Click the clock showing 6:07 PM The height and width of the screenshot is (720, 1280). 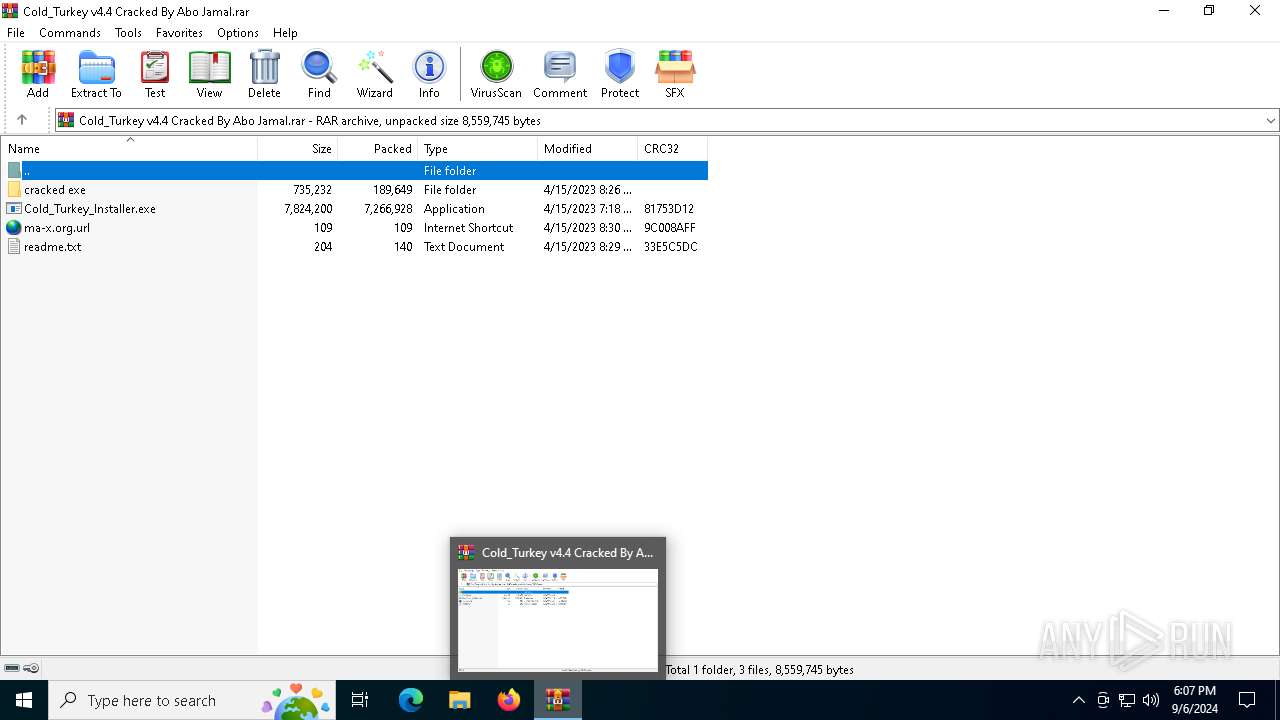click(x=1194, y=691)
